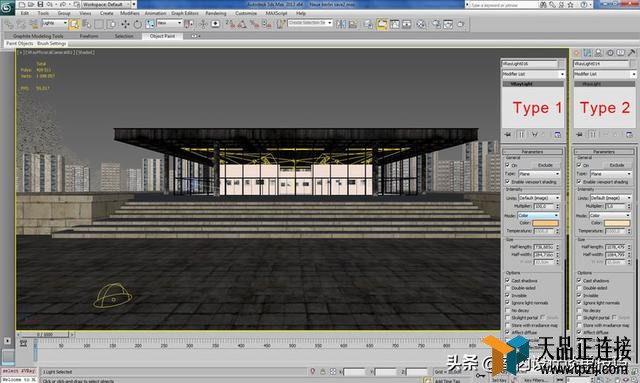Image resolution: width=640 pixels, height=383 pixels.
Task: Toggle Enable viewport shading in Type 1 panel
Action: [x=508, y=182]
